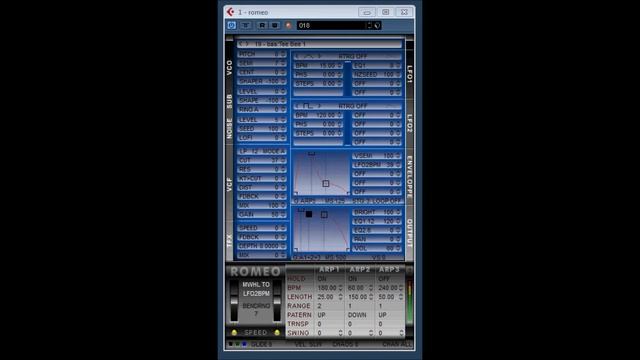Click the second toolbar button beside the power button
The image size is (640, 360).
pyautogui.click(x=245, y=25)
